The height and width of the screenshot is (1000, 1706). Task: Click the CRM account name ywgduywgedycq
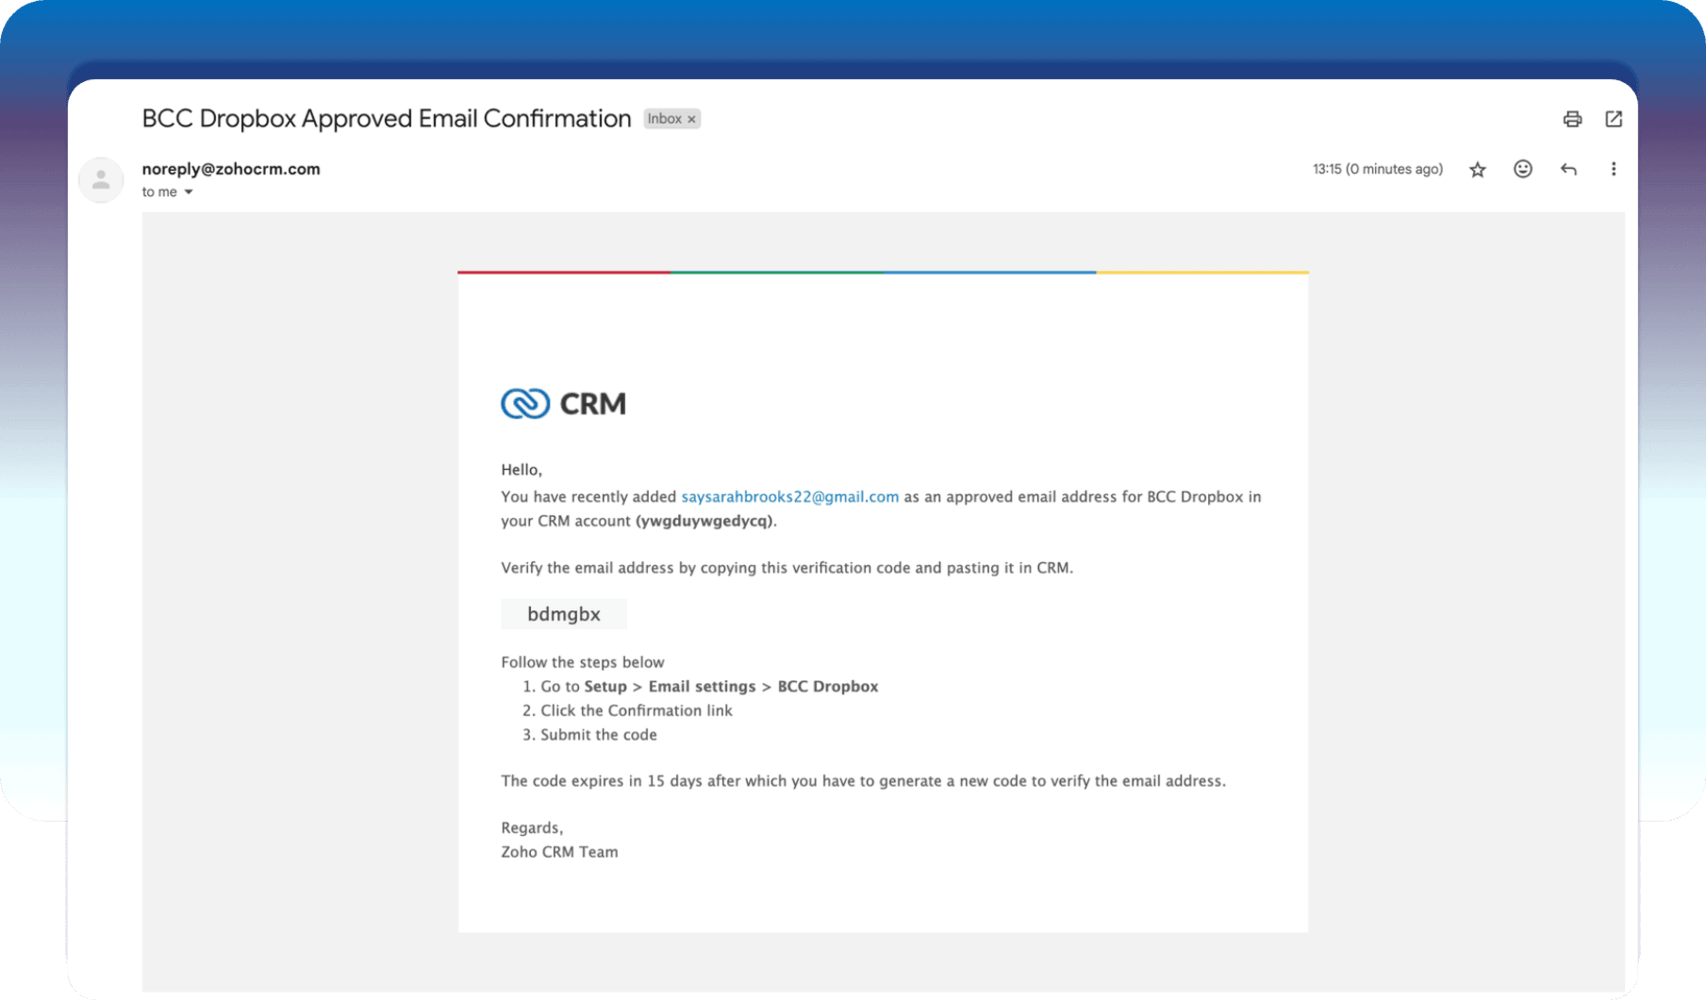click(704, 521)
